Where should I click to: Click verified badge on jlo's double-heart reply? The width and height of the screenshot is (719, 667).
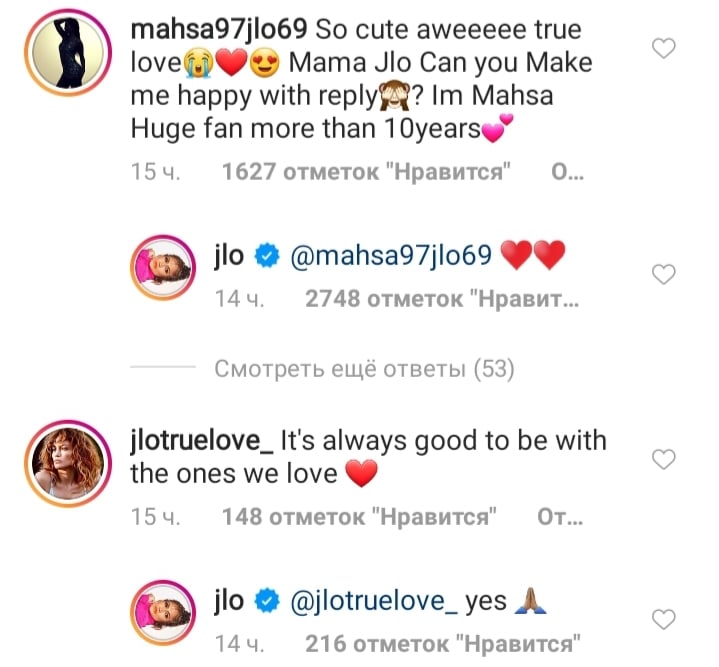[x=265, y=257]
